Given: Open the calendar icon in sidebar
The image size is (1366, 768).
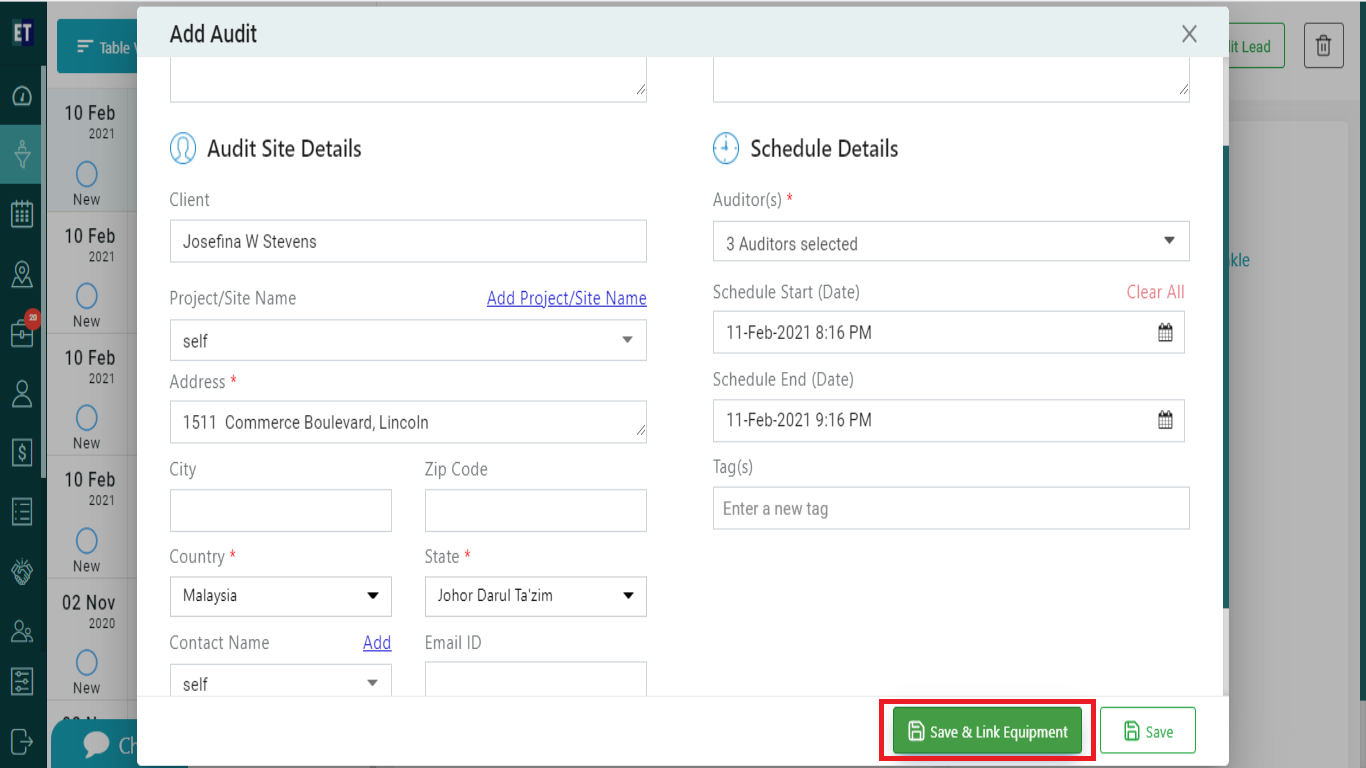Looking at the screenshot, I should pos(22,213).
